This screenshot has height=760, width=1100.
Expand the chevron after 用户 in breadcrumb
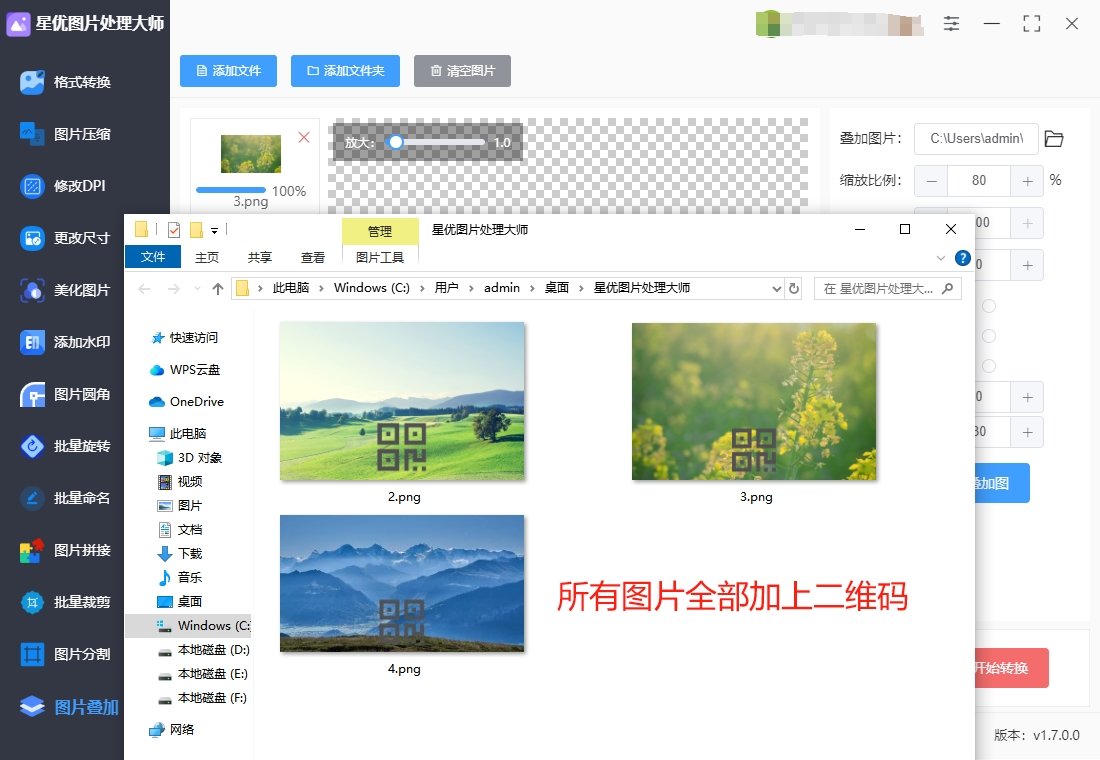(471, 288)
